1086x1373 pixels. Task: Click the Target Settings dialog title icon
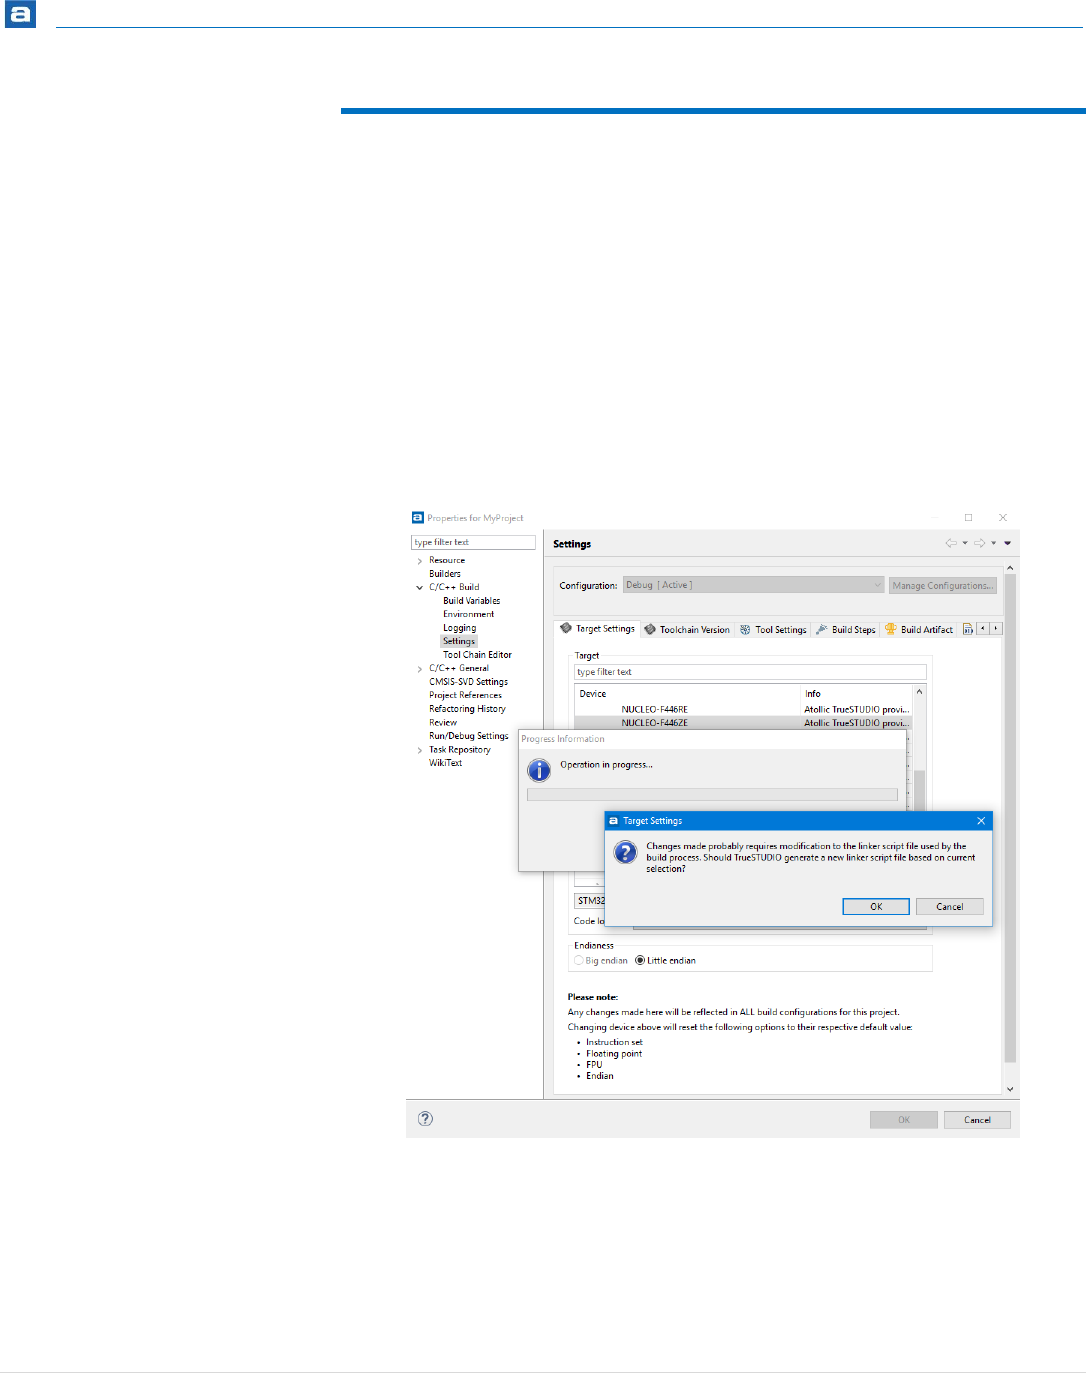pyautogui.click(x=614, y=820)
